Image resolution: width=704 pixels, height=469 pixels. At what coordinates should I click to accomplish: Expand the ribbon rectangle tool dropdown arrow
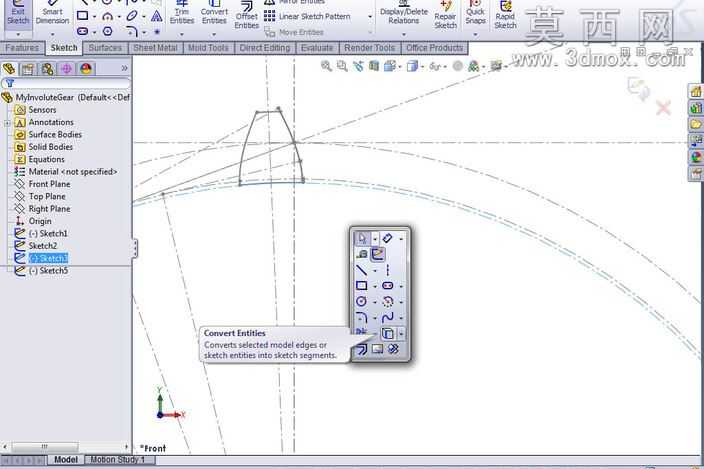[x=94, y=17]
